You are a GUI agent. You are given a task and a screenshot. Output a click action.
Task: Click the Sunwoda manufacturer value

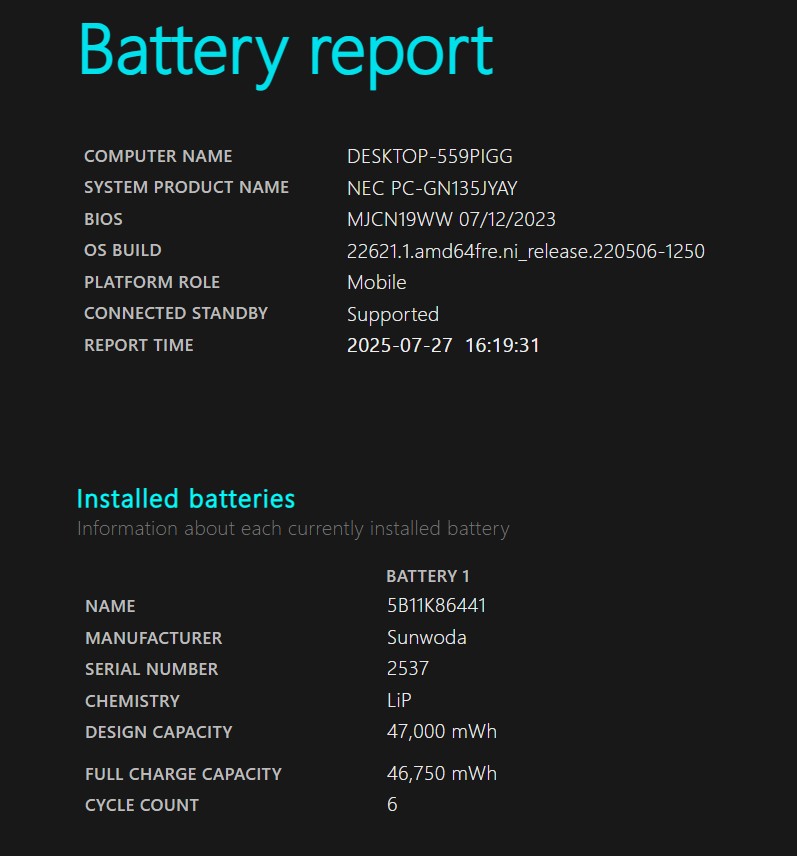click(427, 638)
